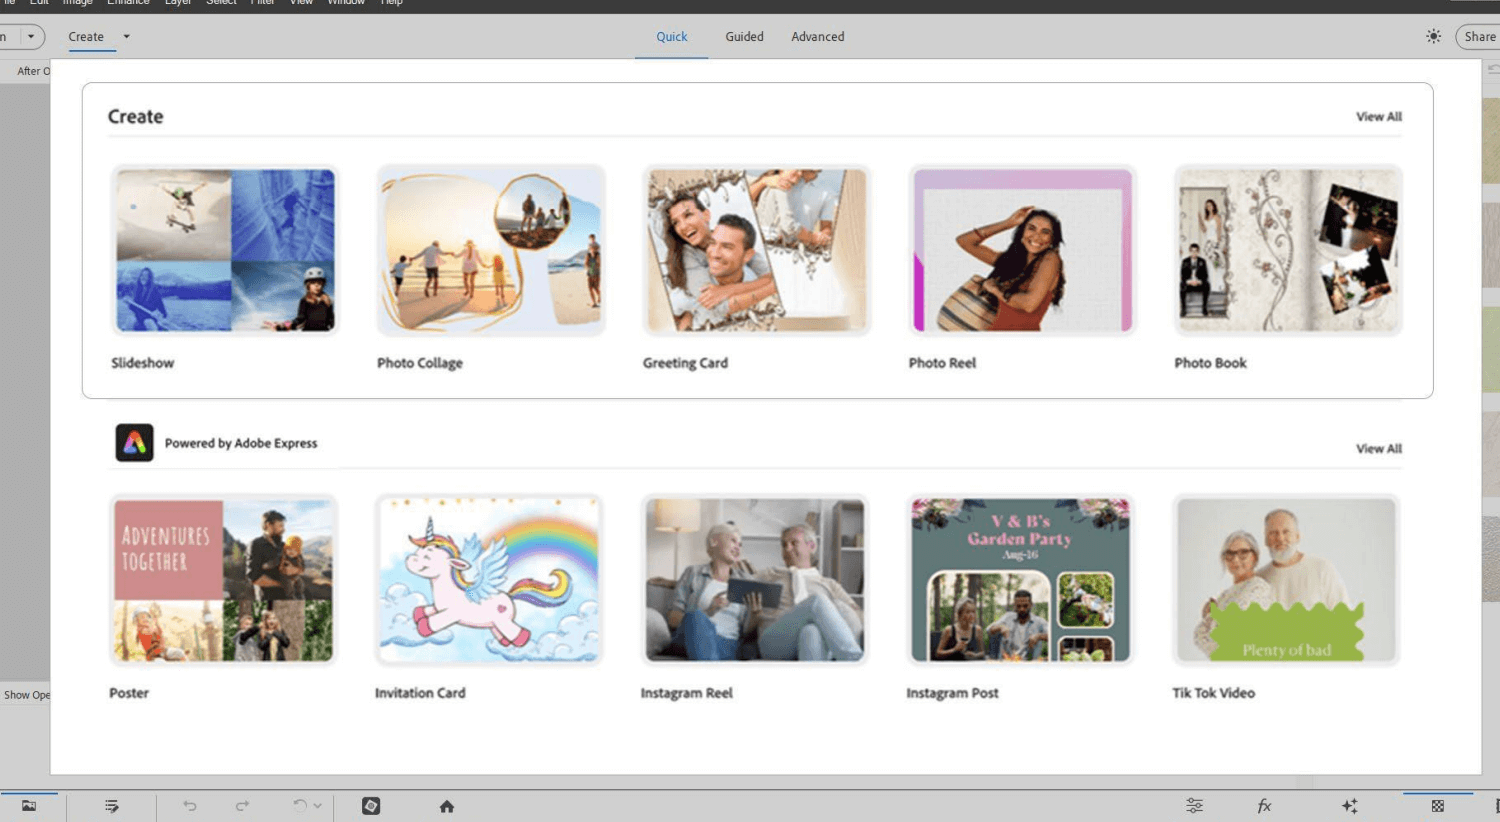Go to Home screen via house icon
Screen dimensions: 1500x822
447,806
